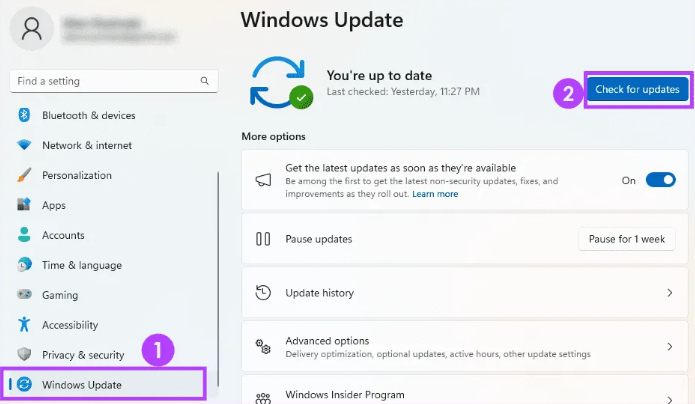This screenshot has width=695, height=404.
Task: Click Pause for 1 week button
Action: [x=627, y=239]
